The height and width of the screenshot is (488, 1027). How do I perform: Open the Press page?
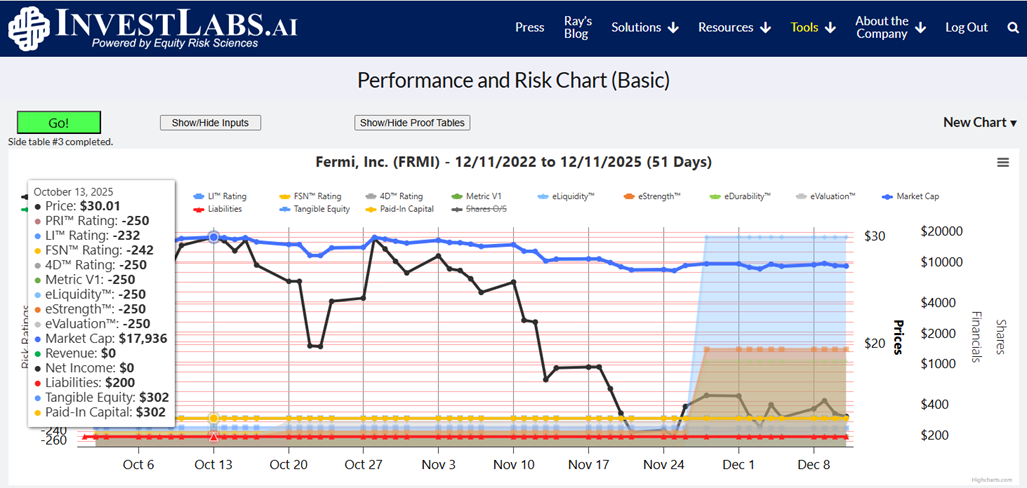(529, 28)
